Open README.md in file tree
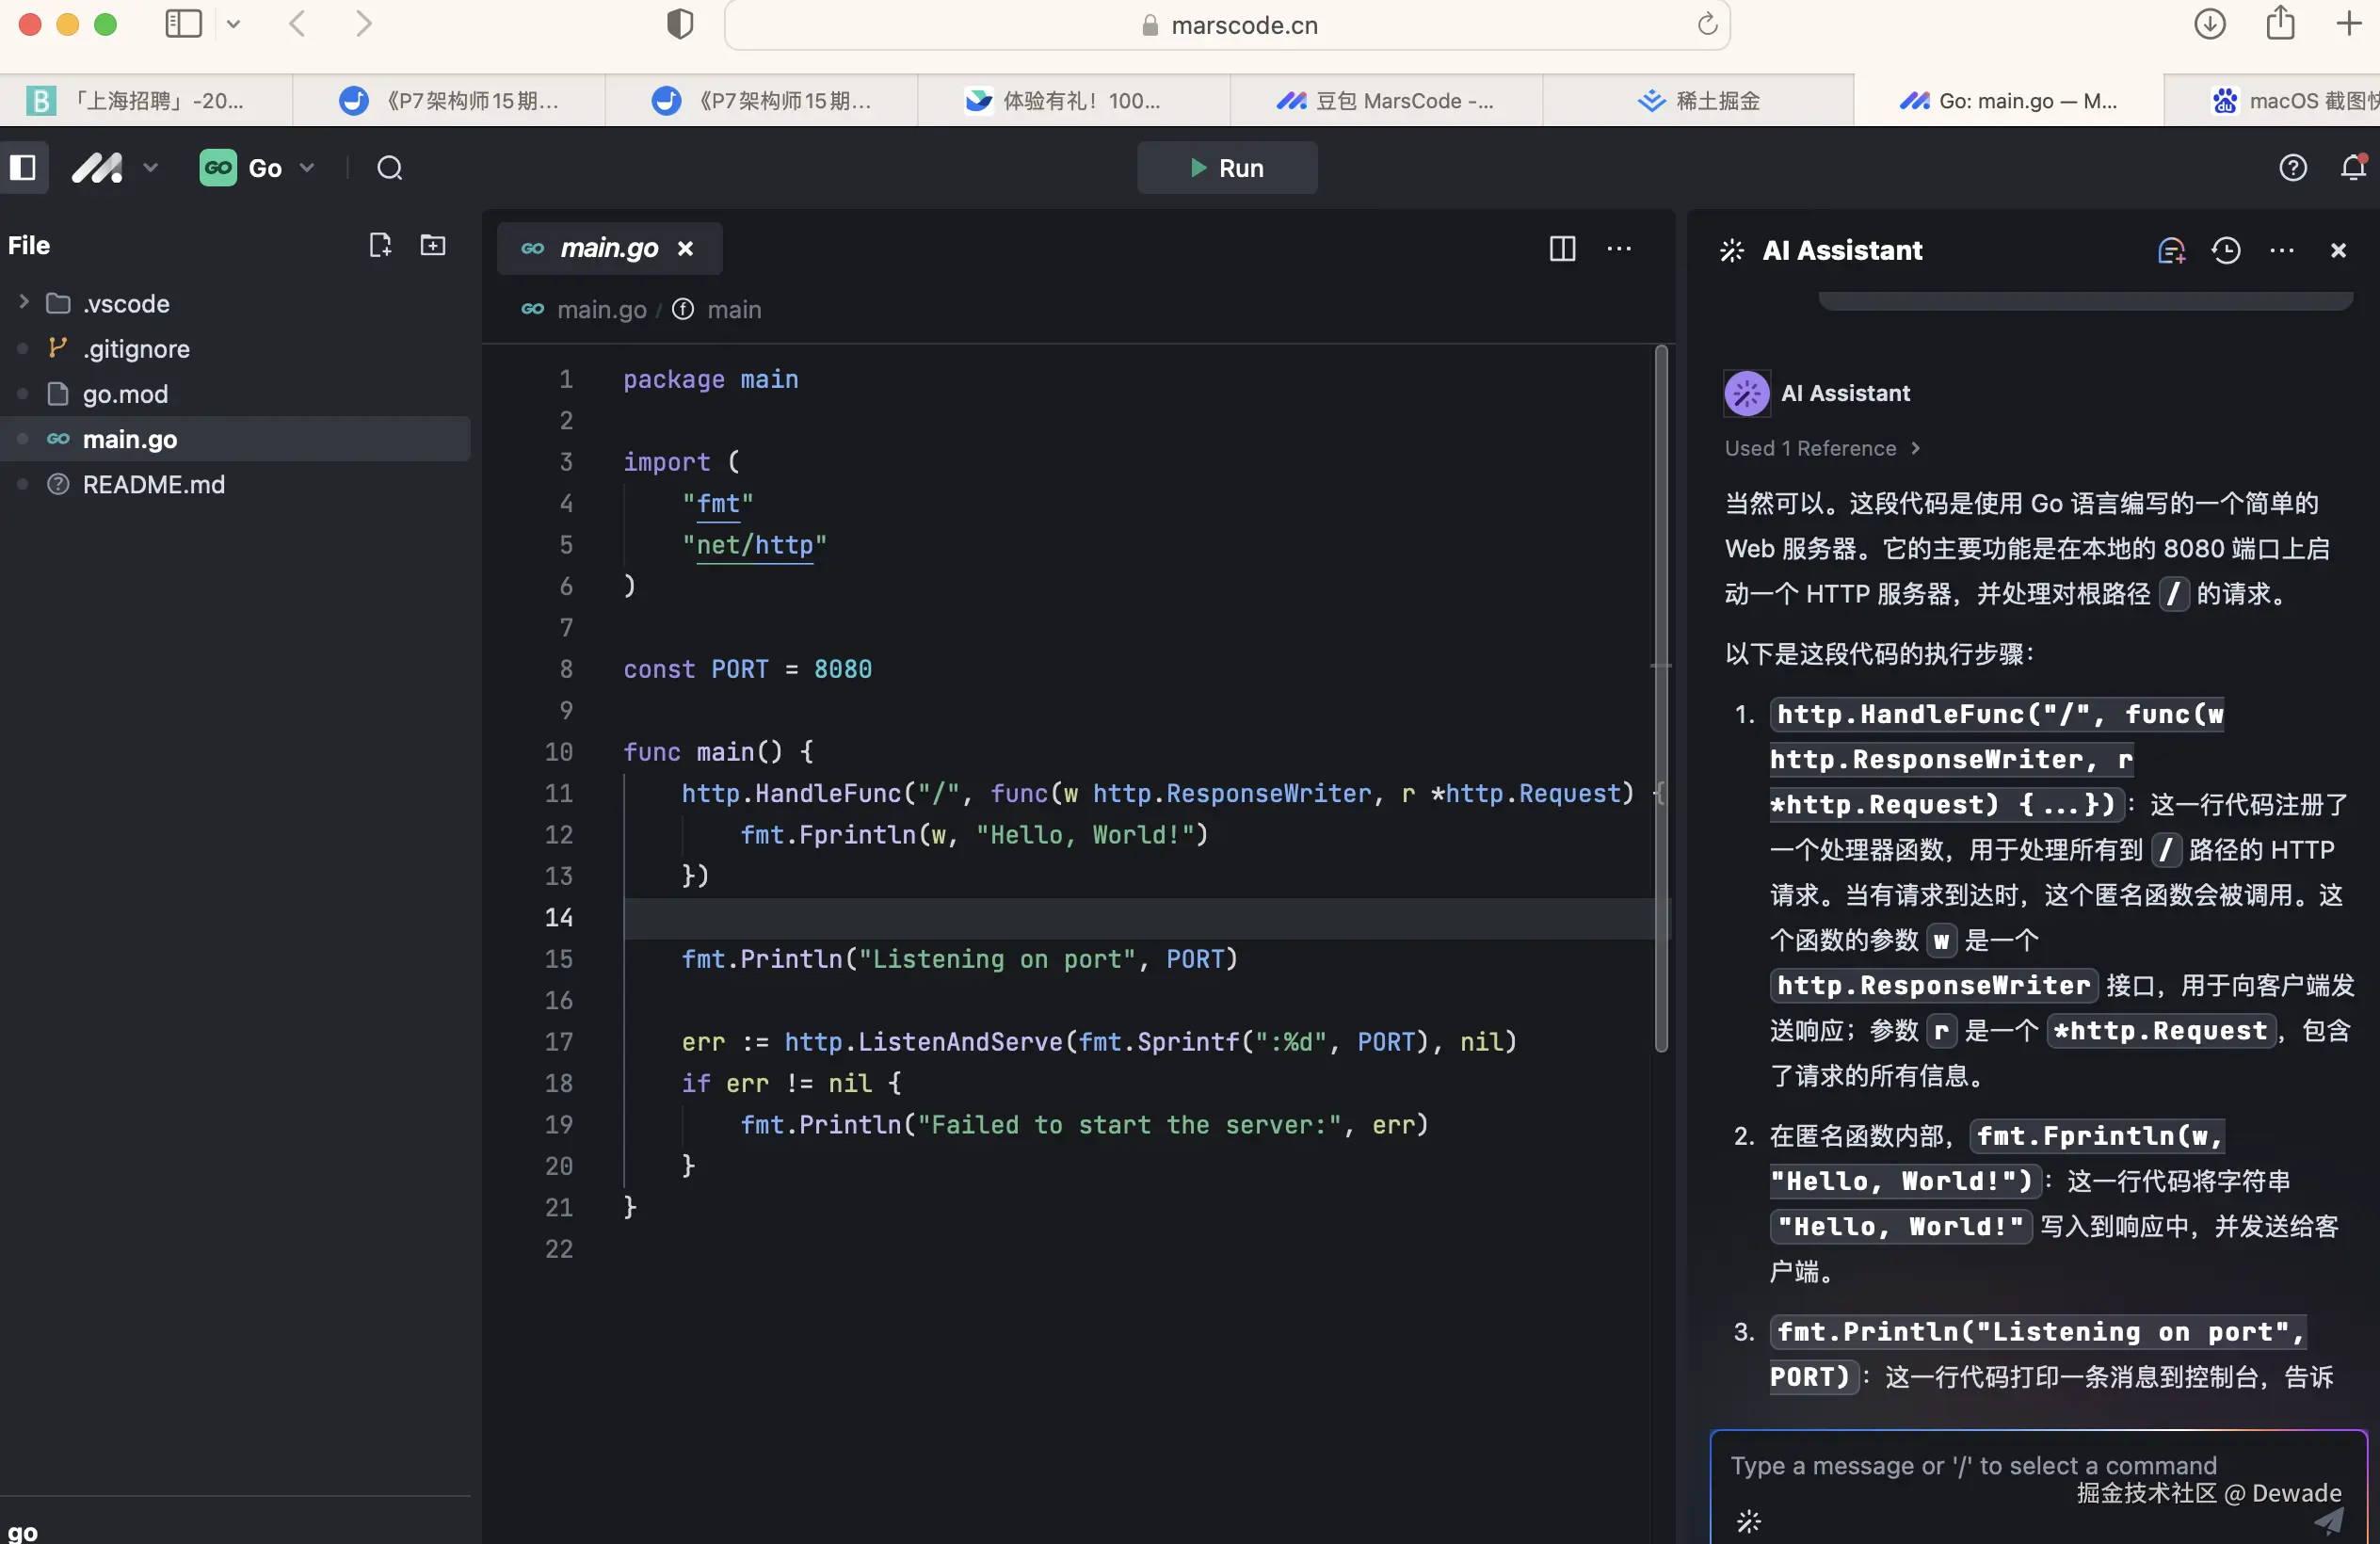The width and height of the screenshot is (2380, 1544). tap(153, 484)
